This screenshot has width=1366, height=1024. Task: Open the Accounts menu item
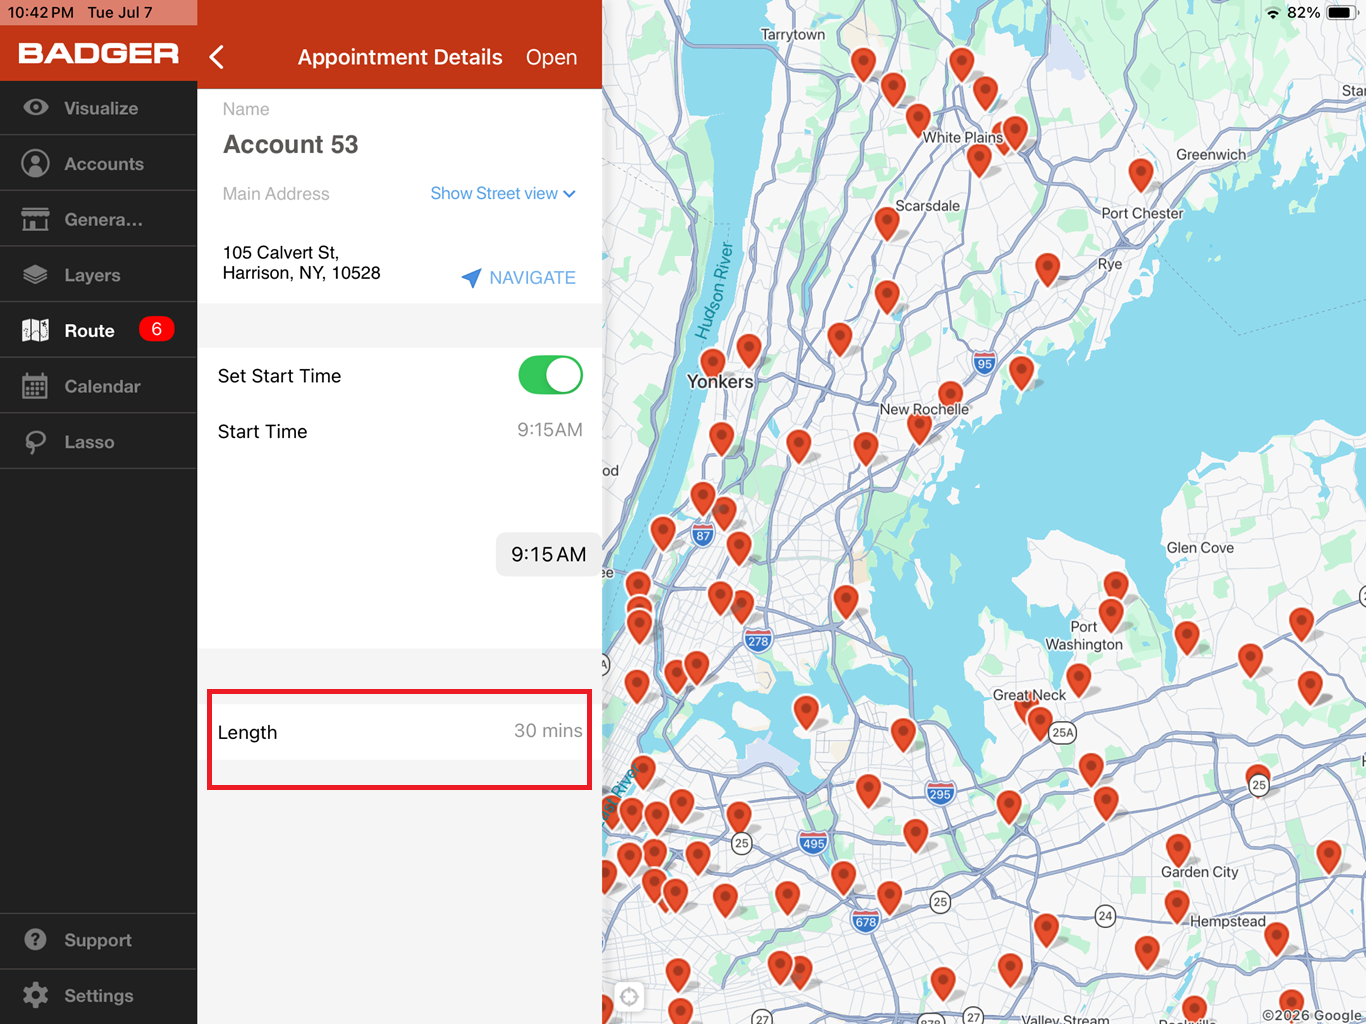pyautogui.click(x=98, y=163)
